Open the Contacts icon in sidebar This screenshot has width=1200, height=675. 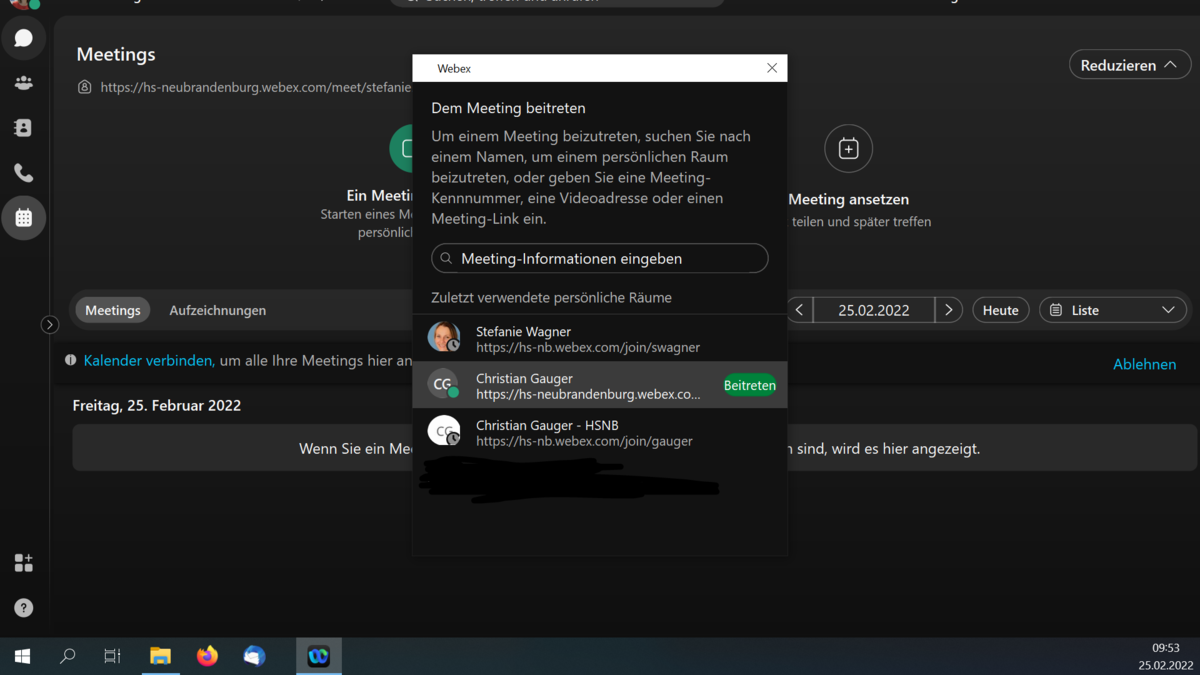24,128
